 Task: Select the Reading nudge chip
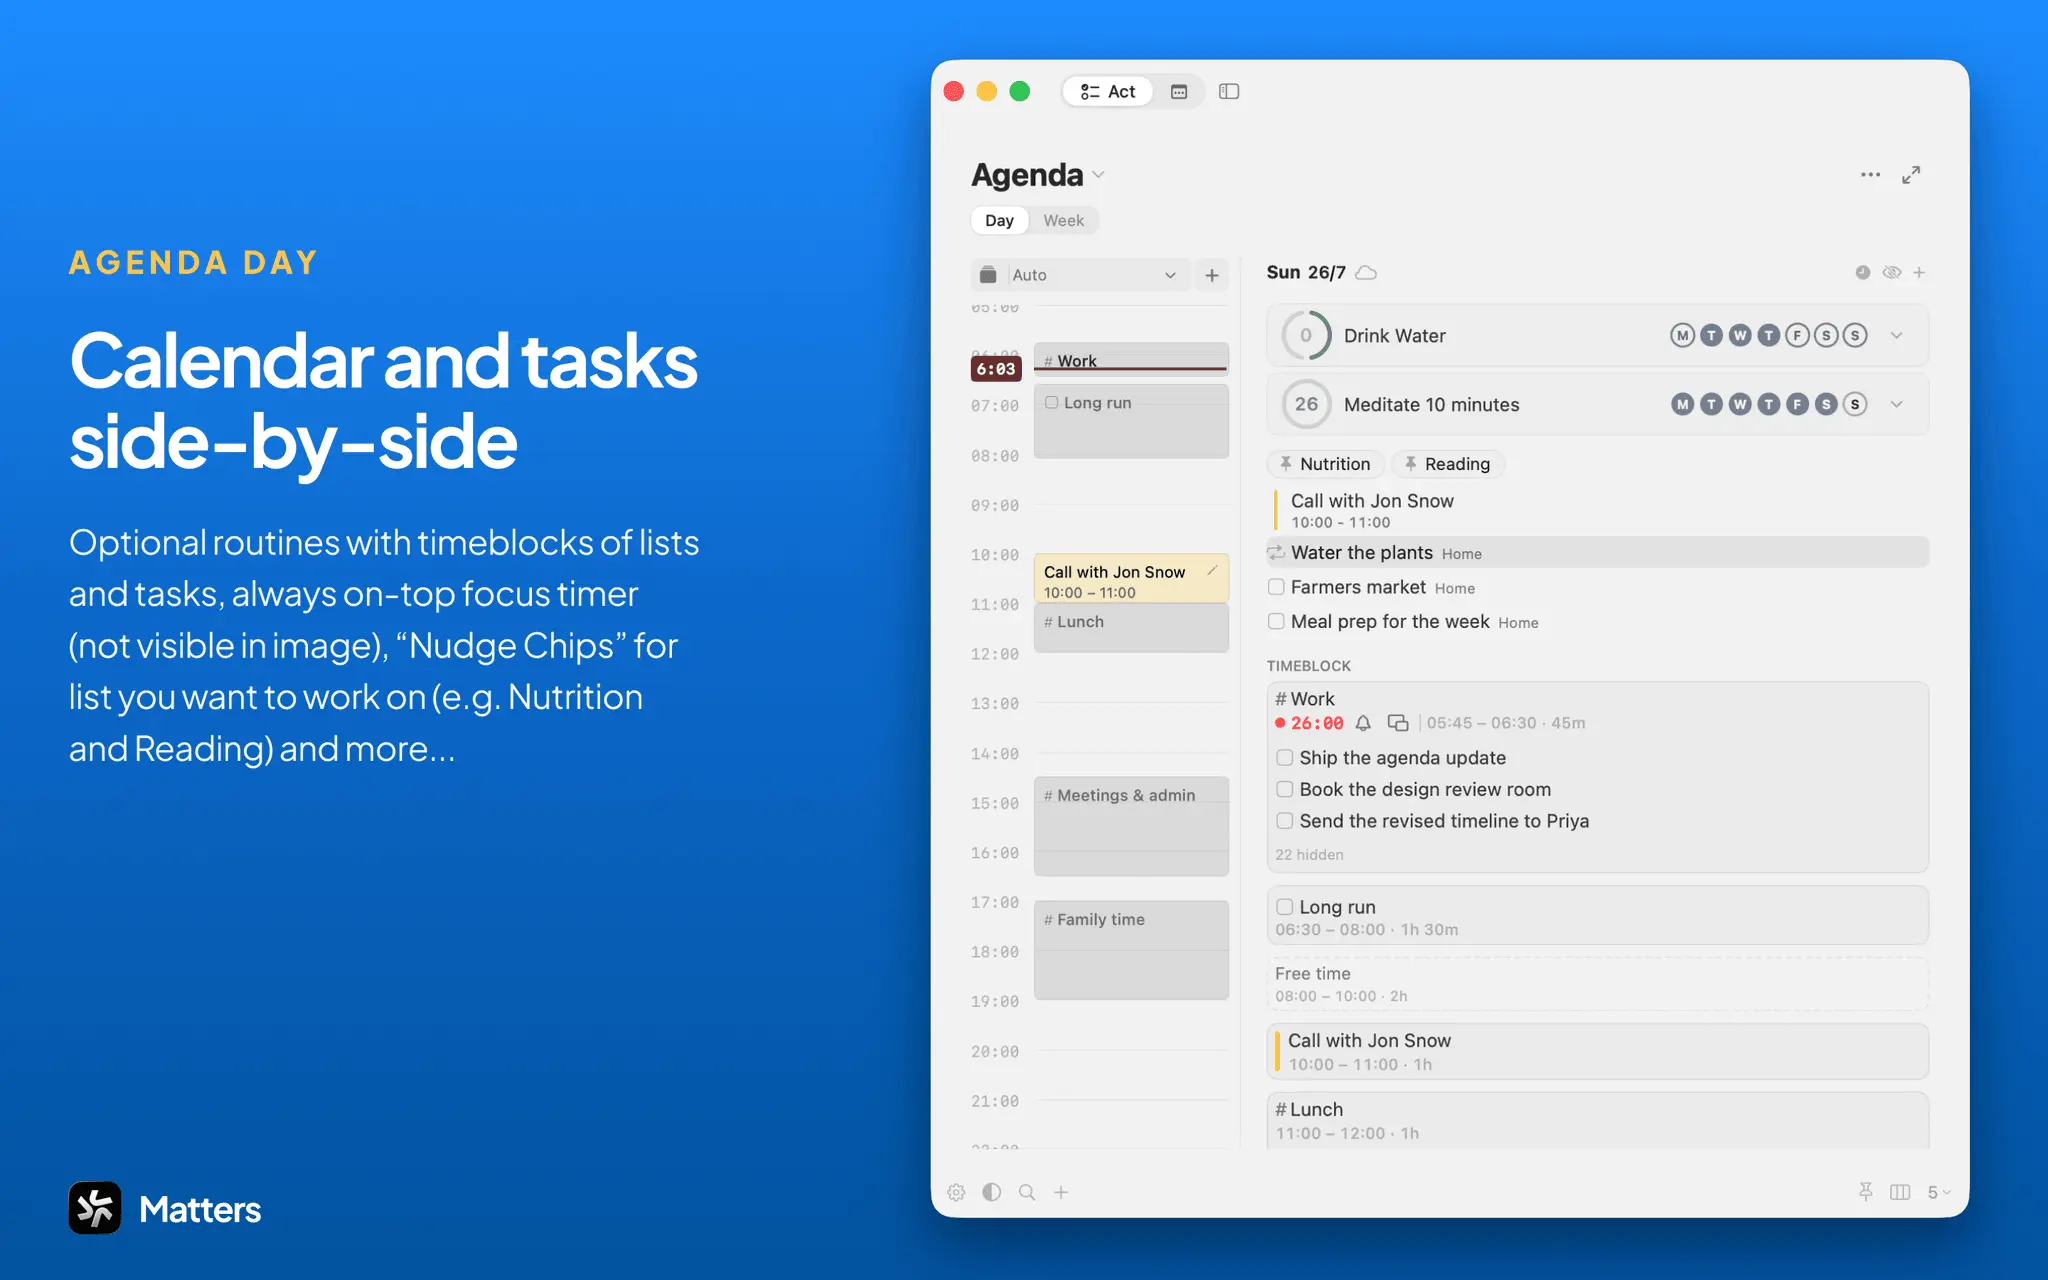(x=1447, y=464)
